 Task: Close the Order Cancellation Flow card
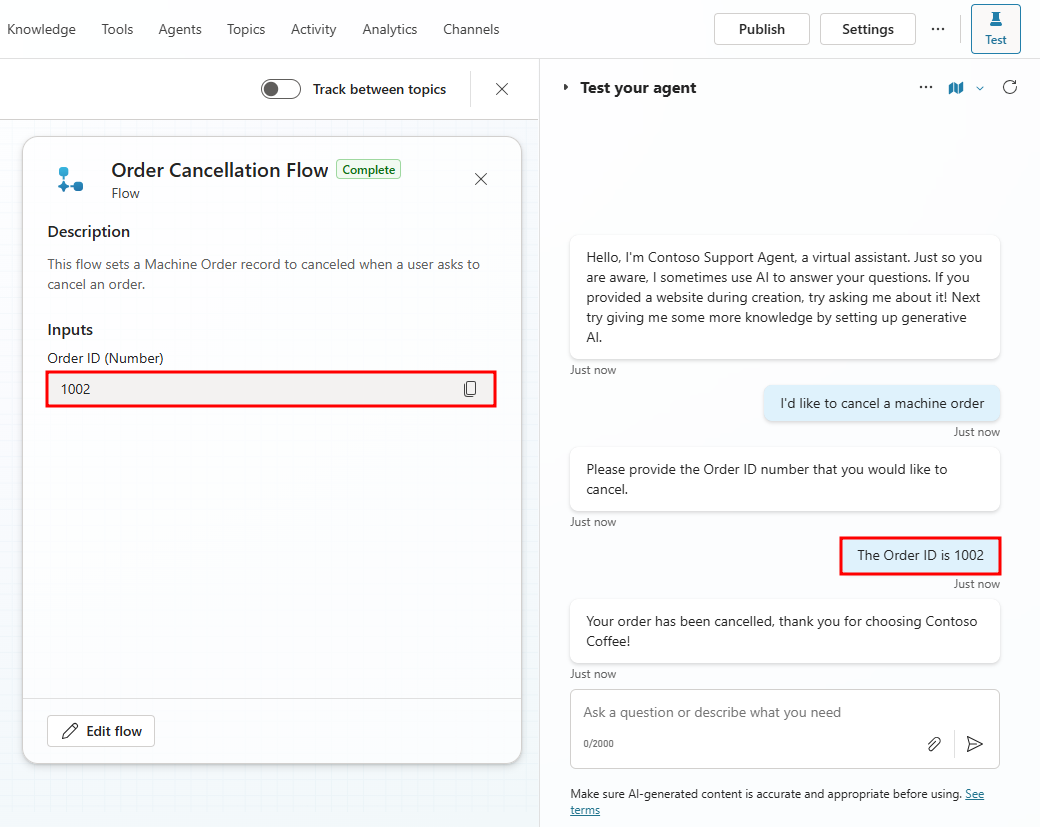click(481, 179)
